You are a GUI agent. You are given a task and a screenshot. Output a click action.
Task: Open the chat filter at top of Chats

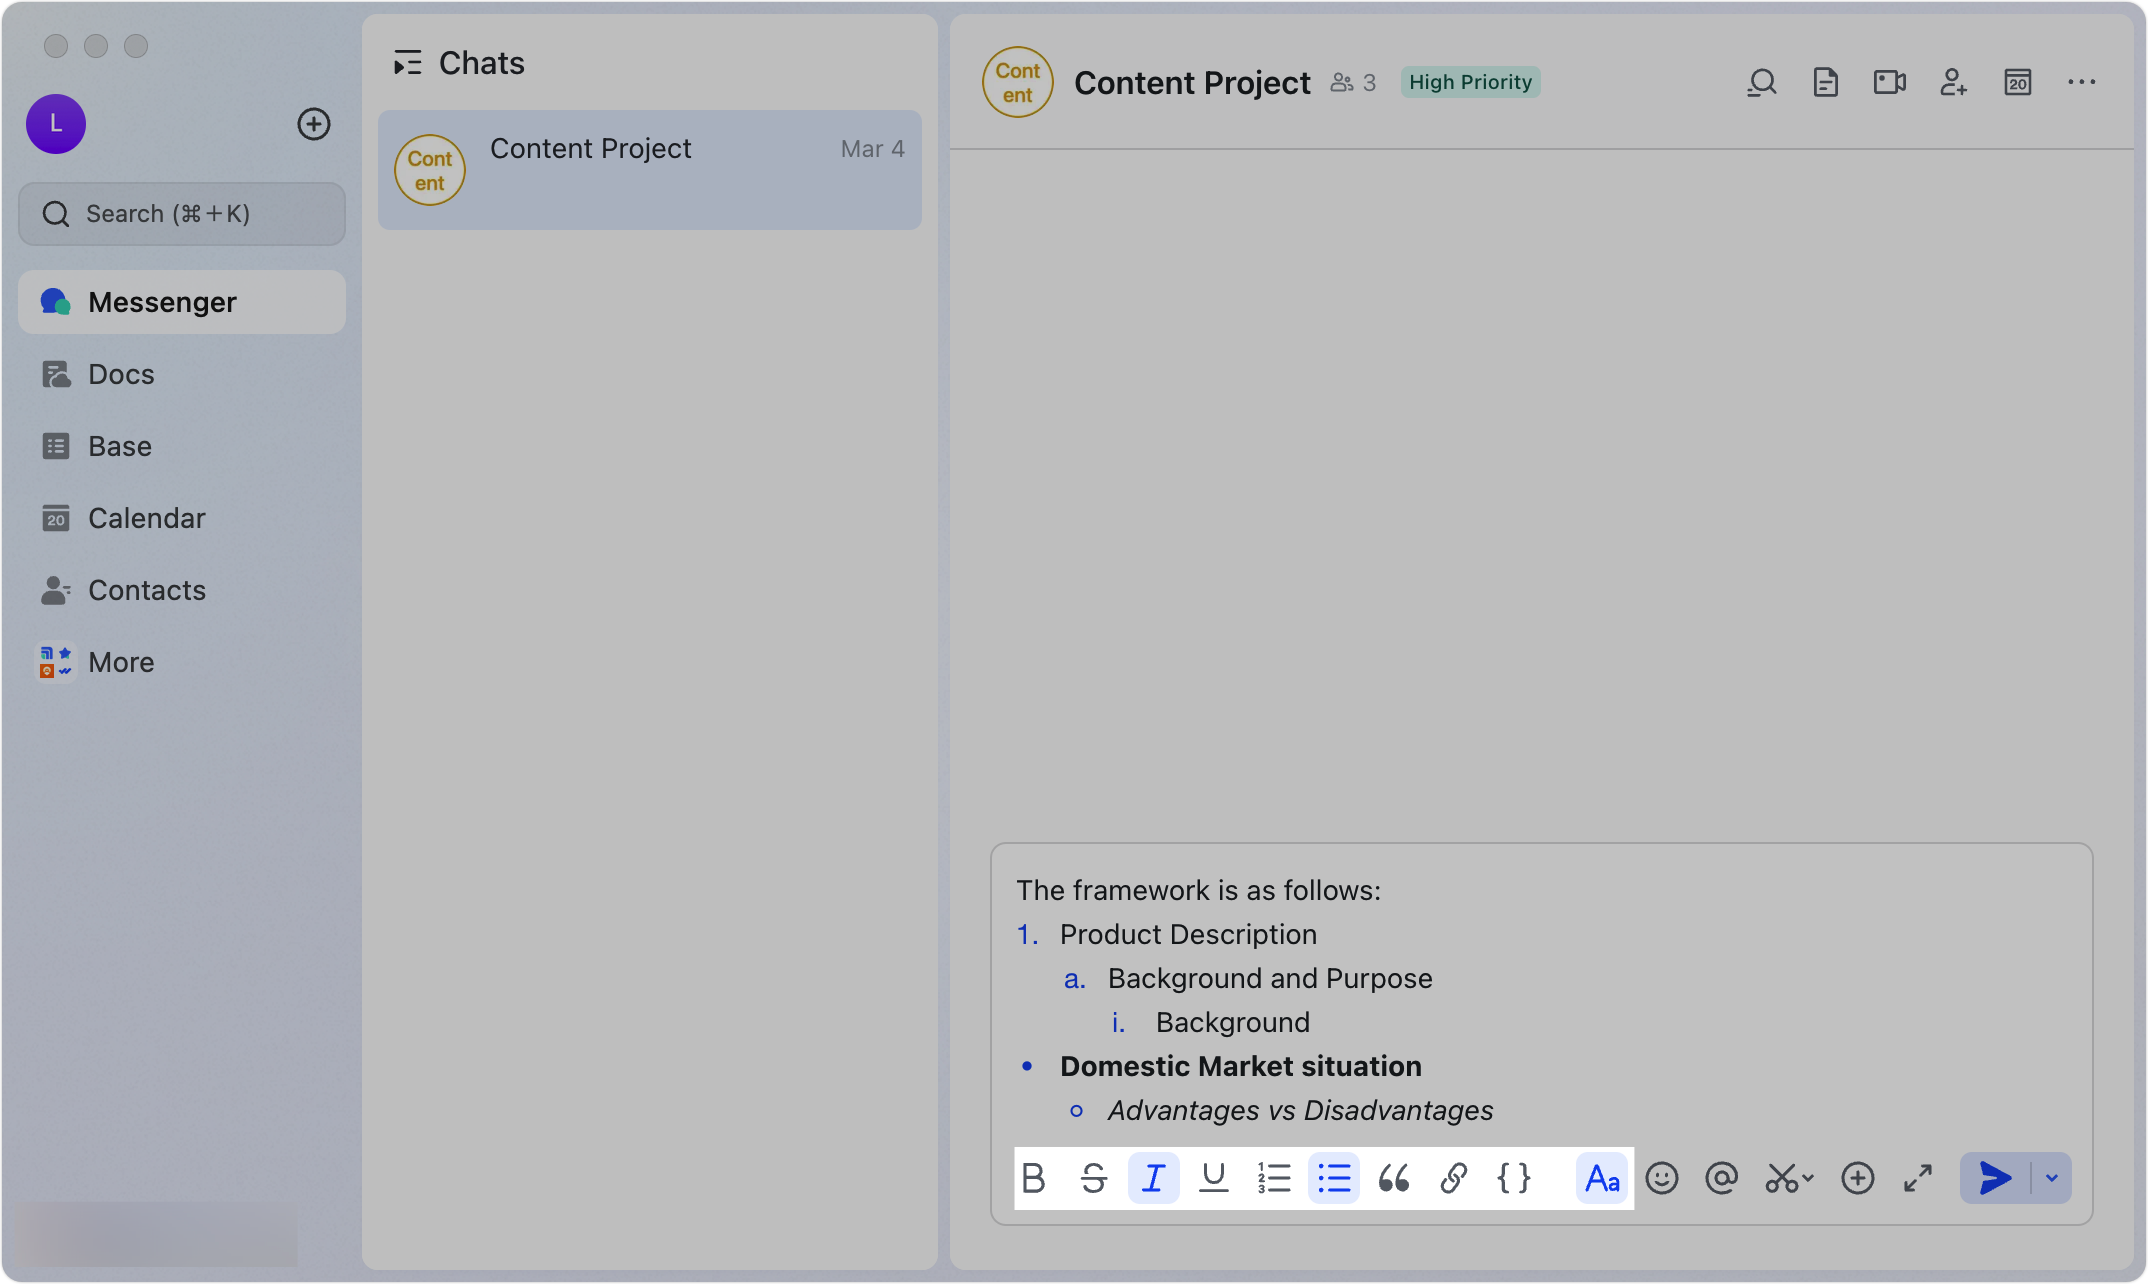pyautogui.click(x=408, y=62)
